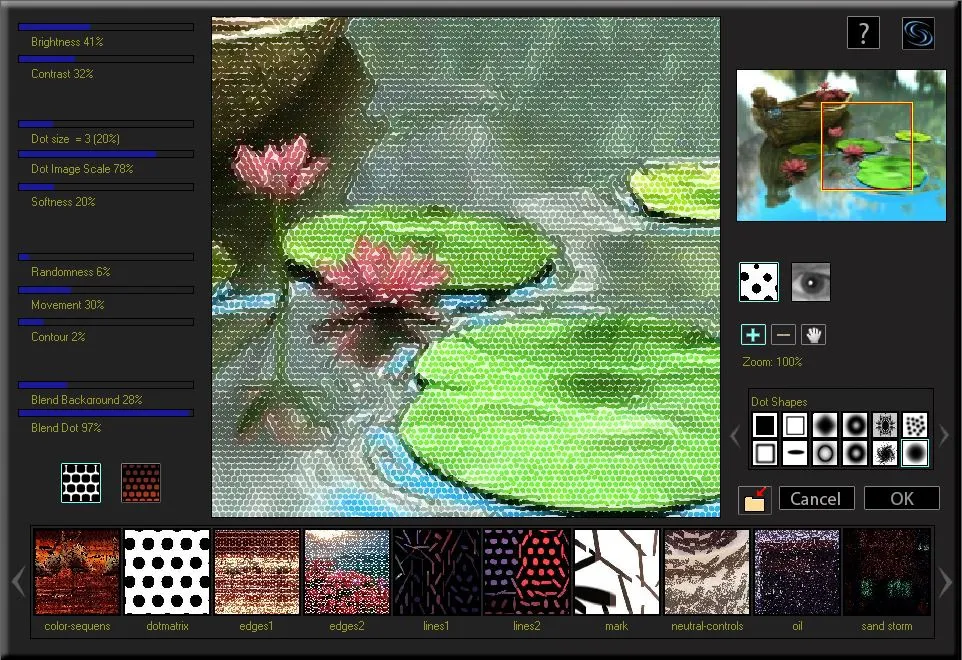962x660 pixels.
Task: Click the help question mark icon
Action: click(x=863, y=33)
